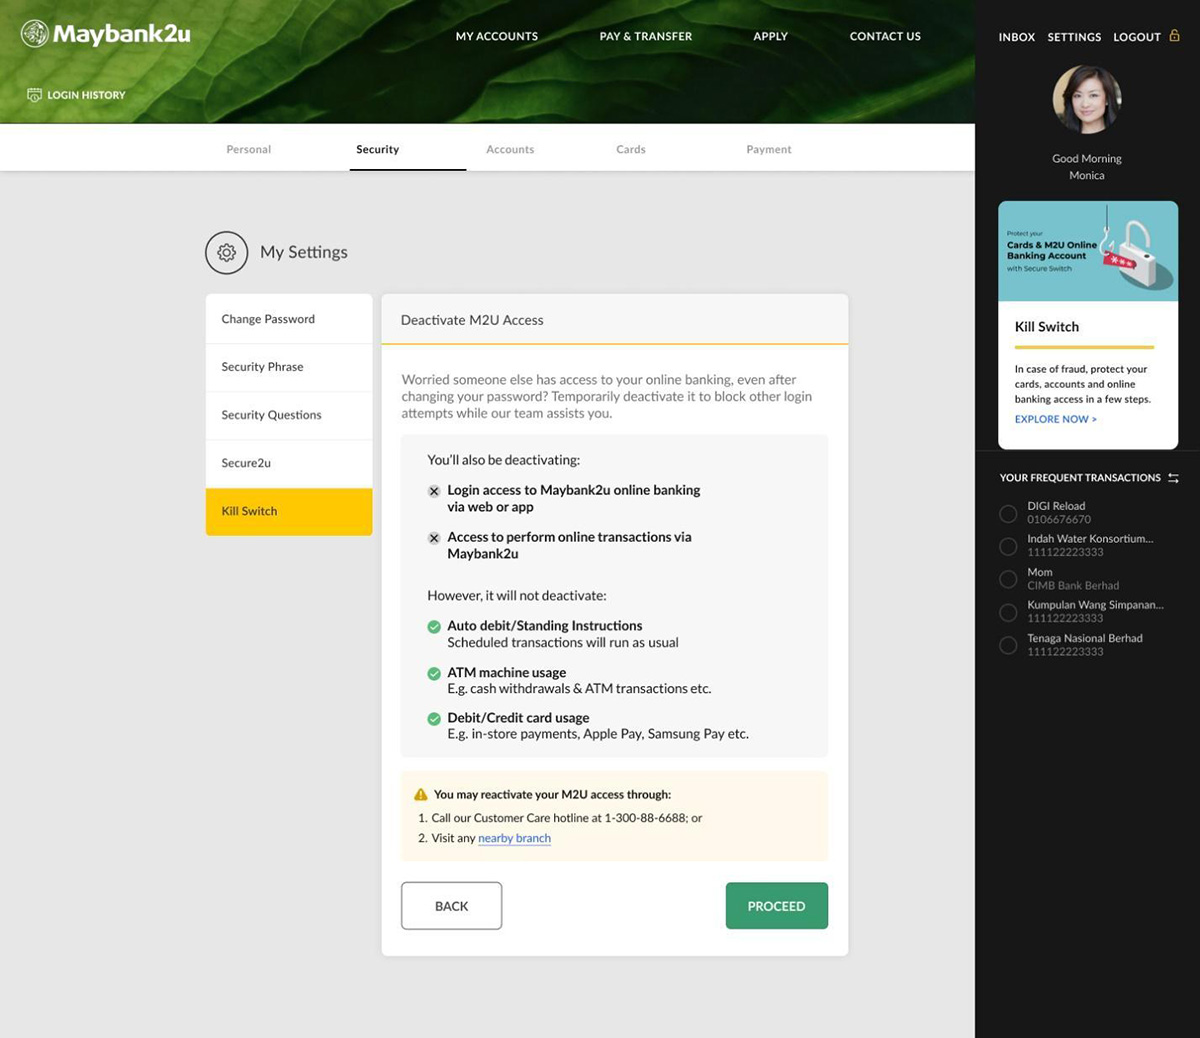Click Explore Now on Kill Switch card

pyautogui.click(x=1056, y=419)
